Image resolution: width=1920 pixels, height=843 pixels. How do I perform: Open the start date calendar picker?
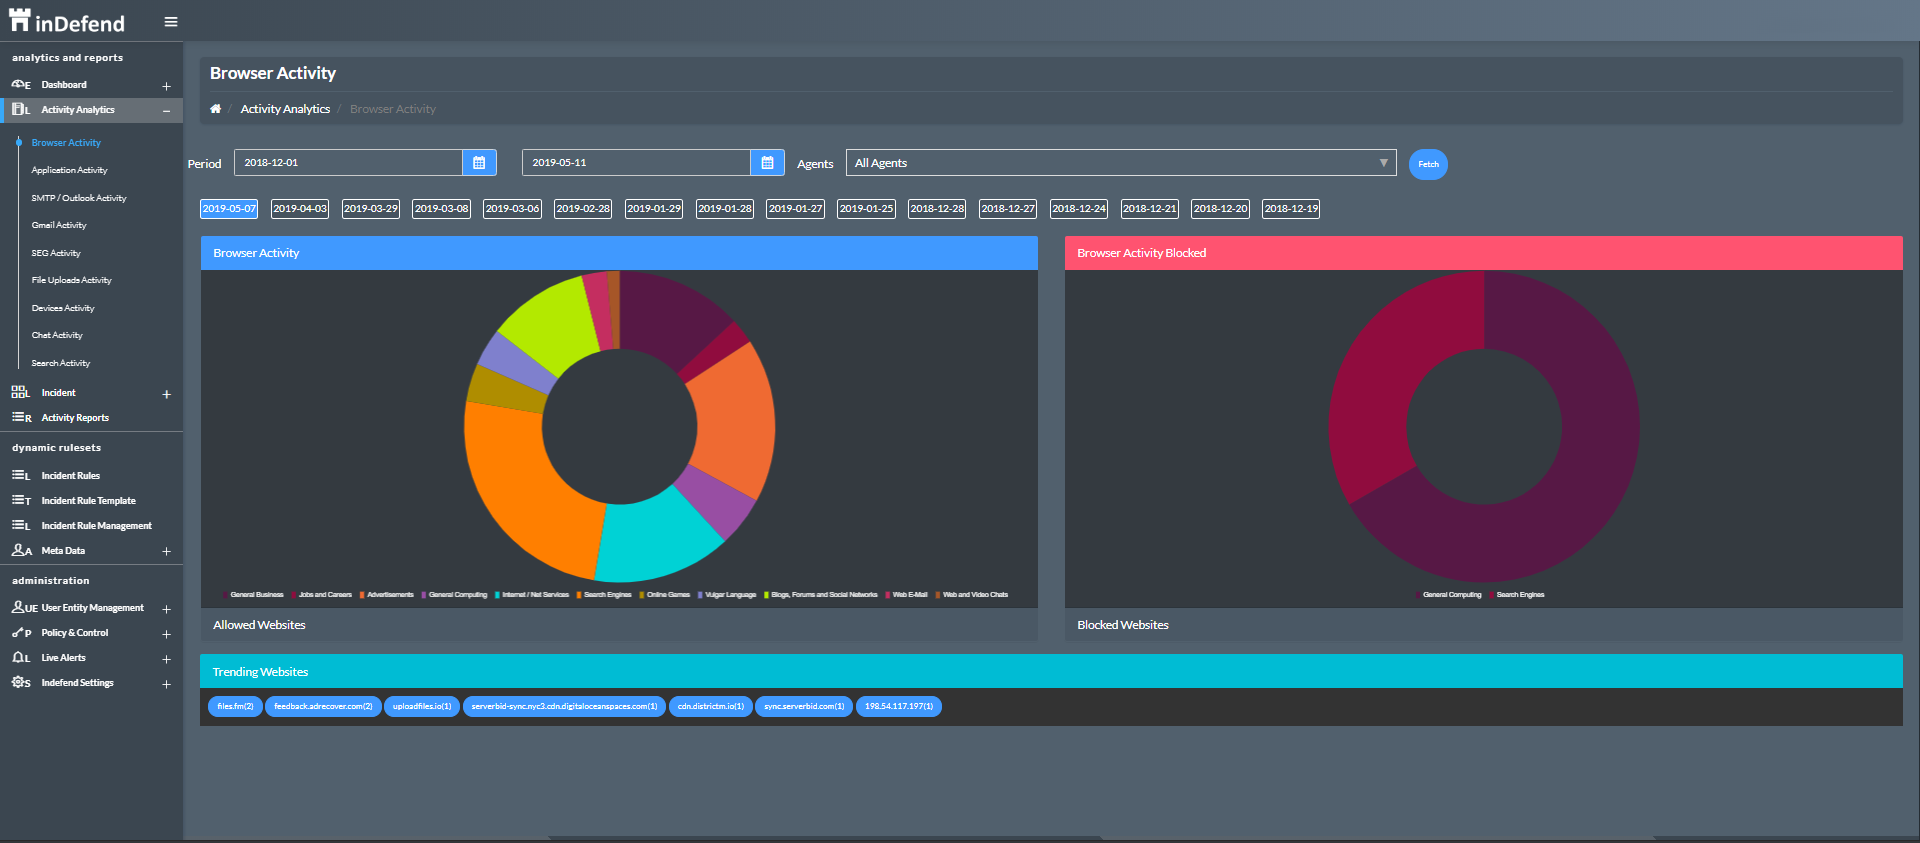tap(478, 163)
